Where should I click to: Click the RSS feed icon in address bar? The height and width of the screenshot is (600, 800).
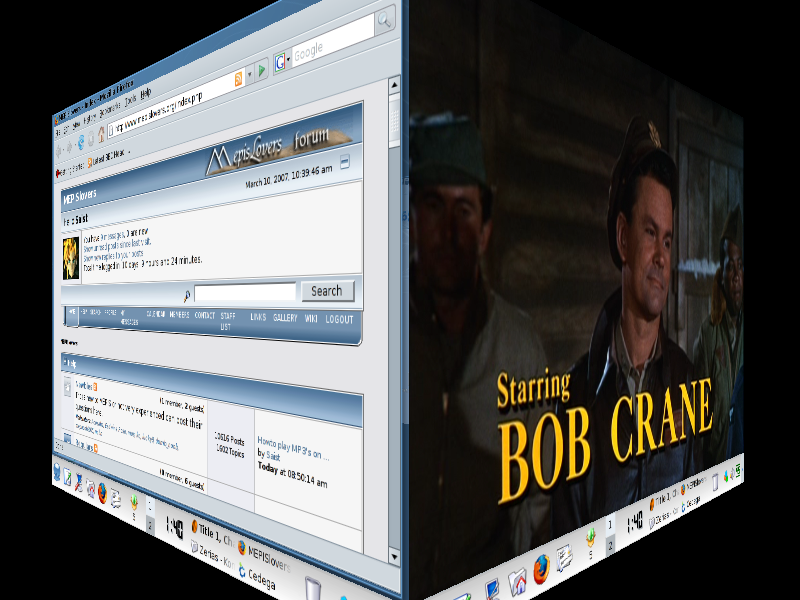(239, 80)
